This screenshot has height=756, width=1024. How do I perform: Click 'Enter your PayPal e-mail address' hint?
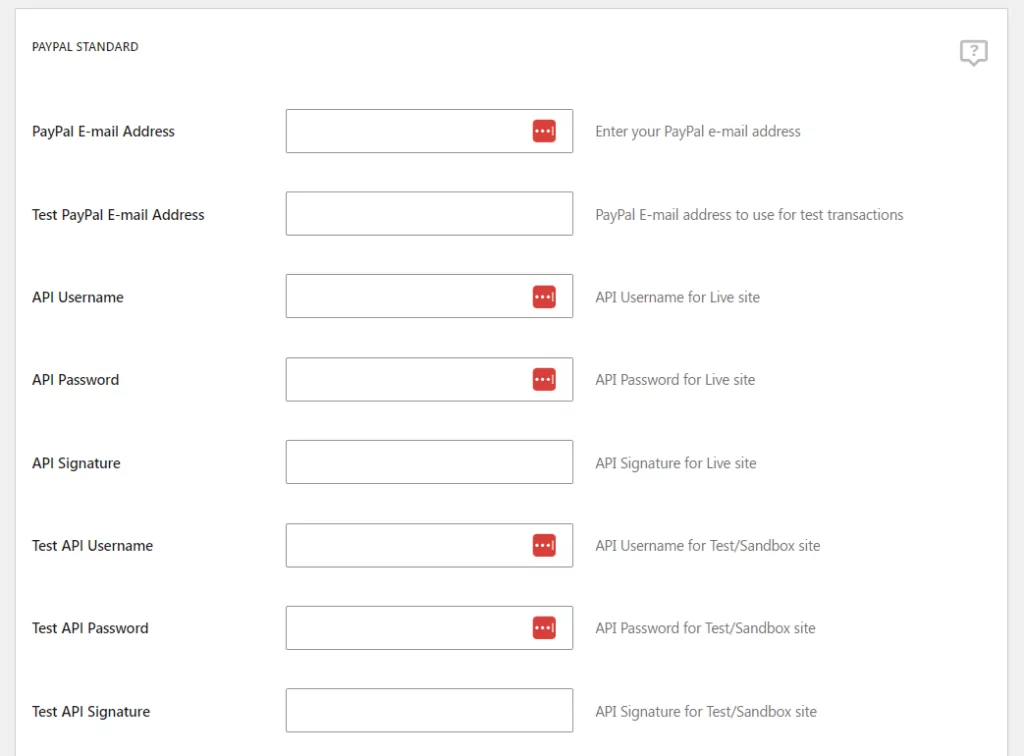pyautogui.click(x=697, y=132)
